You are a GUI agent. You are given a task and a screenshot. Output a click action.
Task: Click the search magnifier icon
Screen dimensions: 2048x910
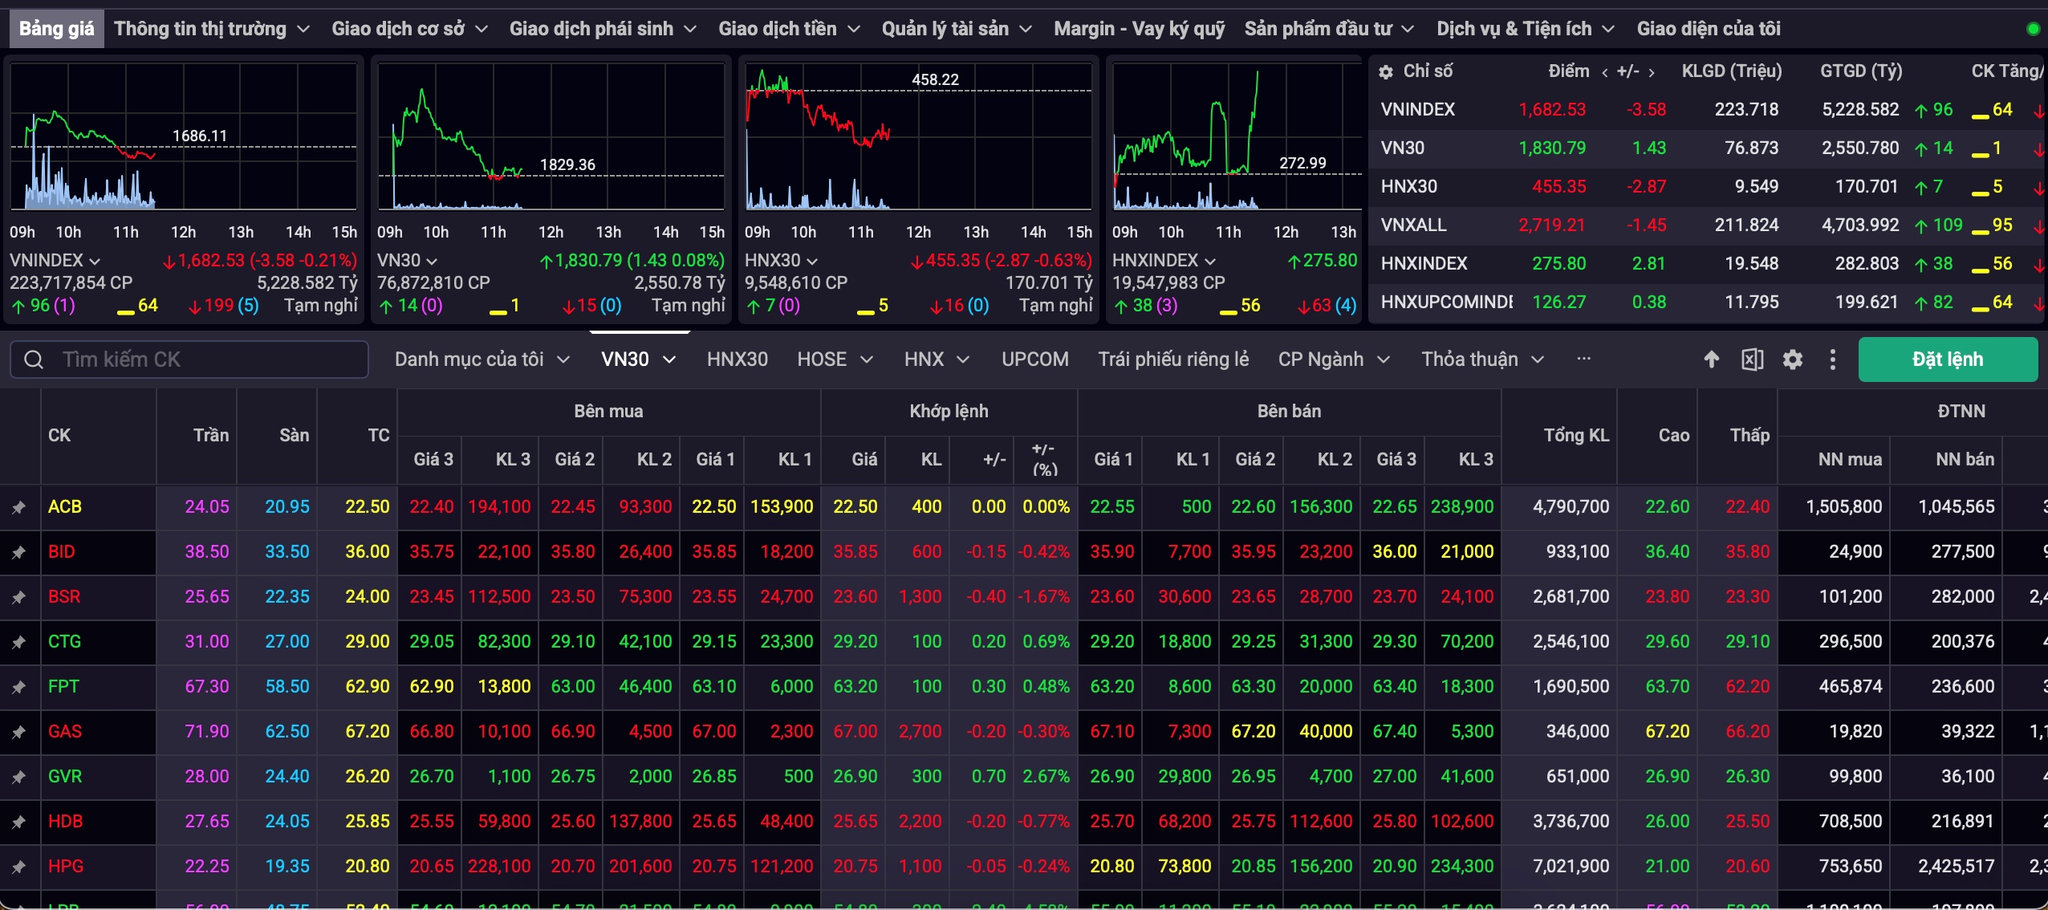[x=34, y=359]
